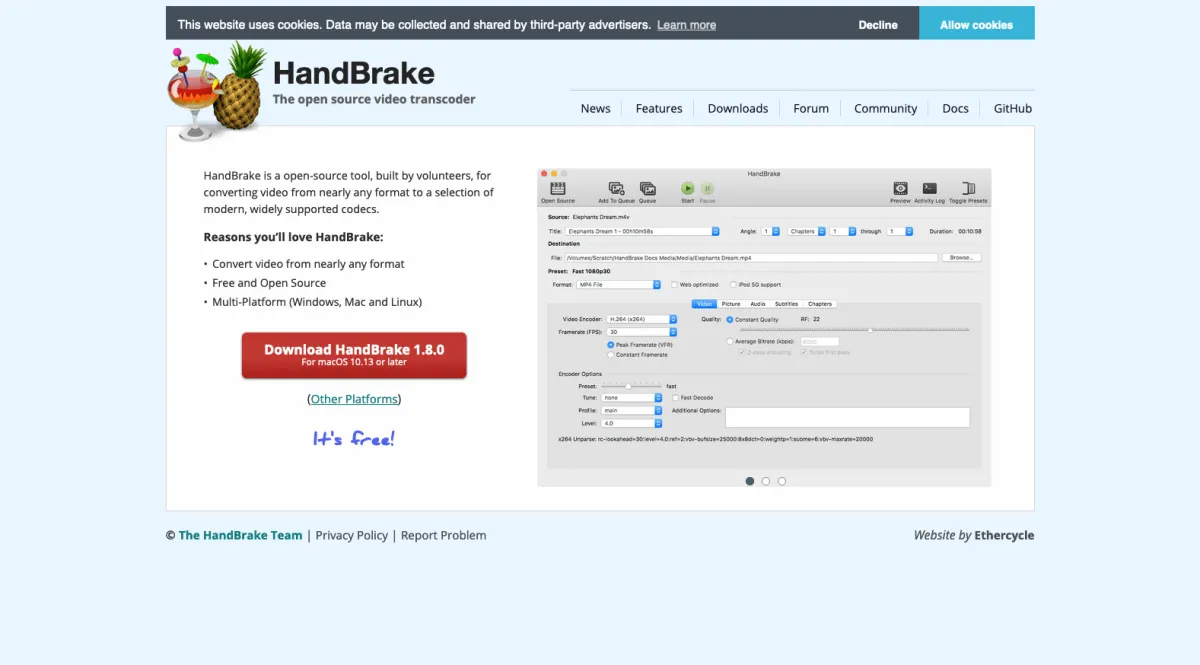Open the Video Encoder H.264 (x264) dropdown
The image size is (1200, 665).
pyautogui.click(x=640, y=319)
